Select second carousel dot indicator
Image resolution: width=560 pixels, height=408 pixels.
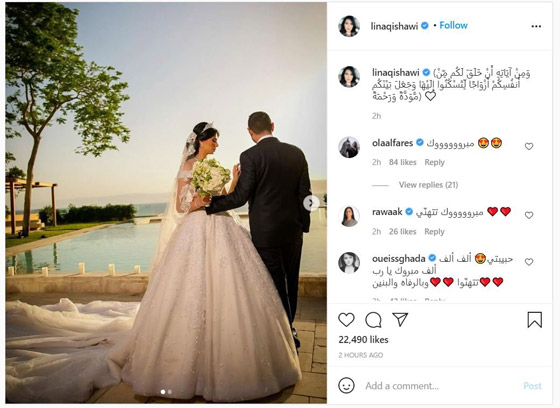[170, 392]
